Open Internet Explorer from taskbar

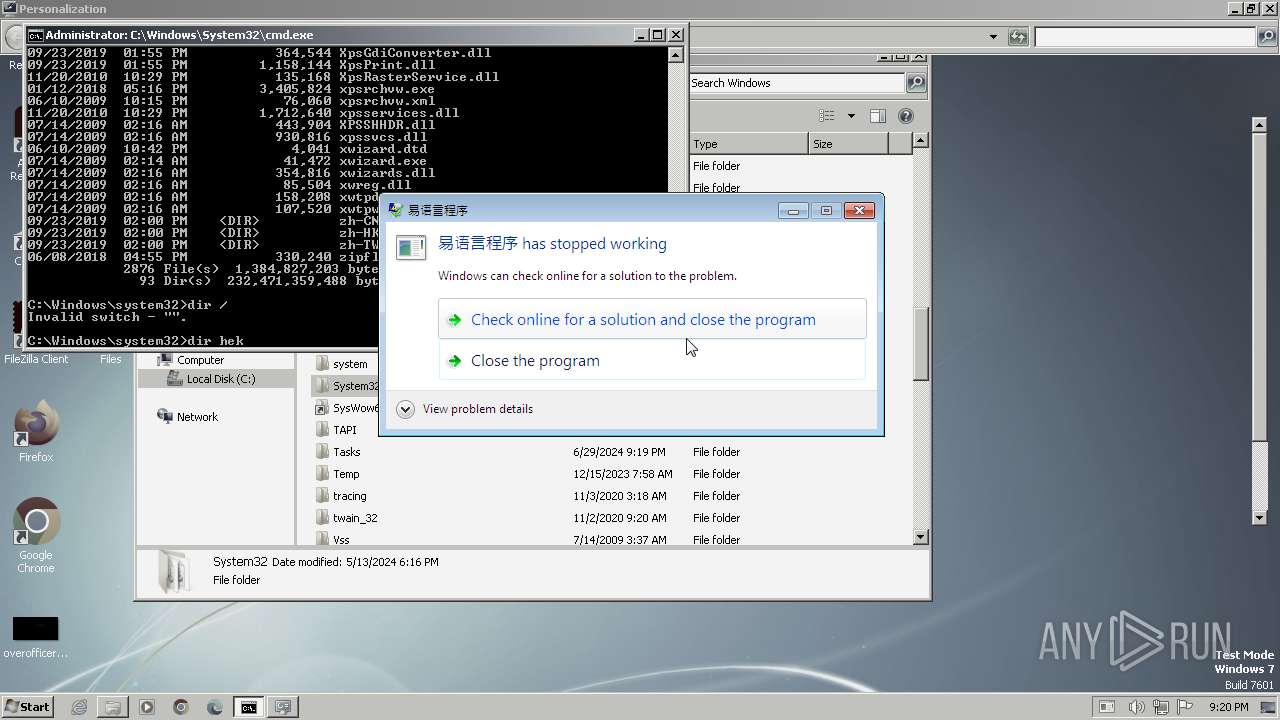tap(79, 707)
